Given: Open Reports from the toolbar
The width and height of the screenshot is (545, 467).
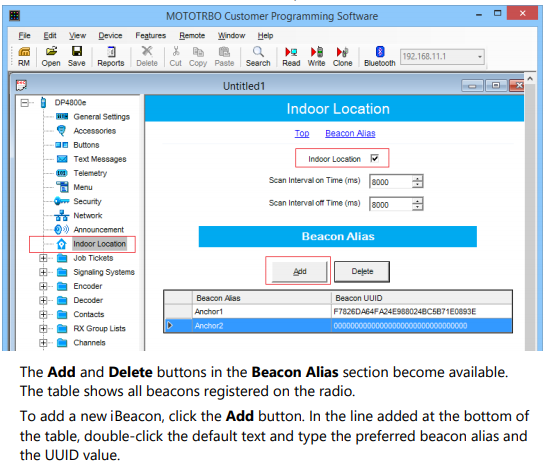Looking at the screenshot, I should pos(111,56).
